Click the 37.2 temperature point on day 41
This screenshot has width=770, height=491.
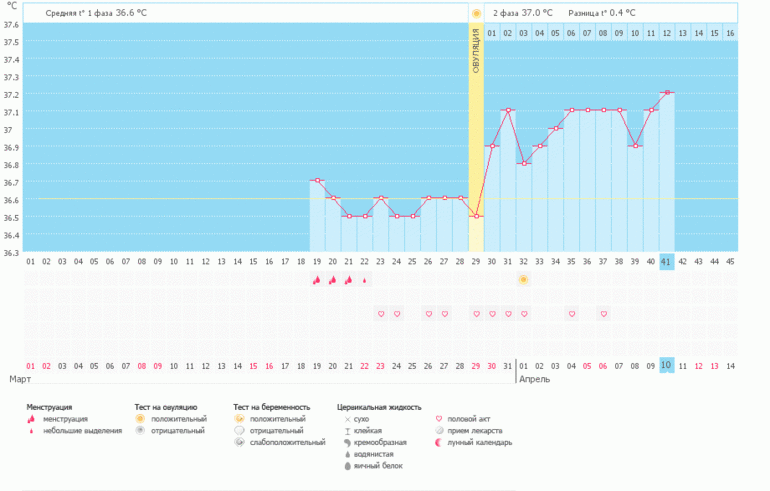[x=667, y=93]
